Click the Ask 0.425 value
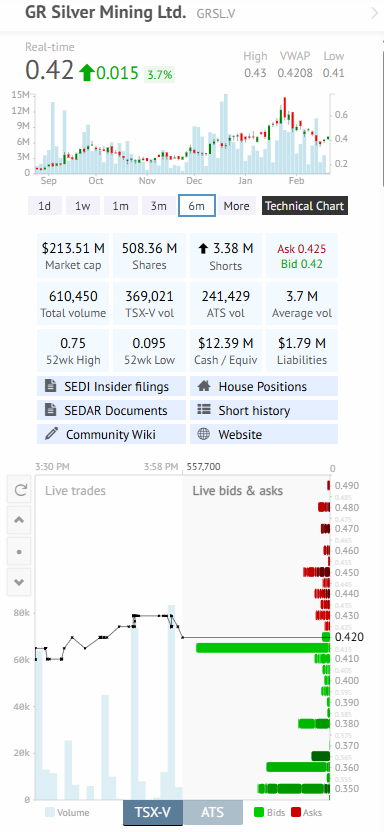This screenshot has height=832, width=384. click(x=301, y=249)
